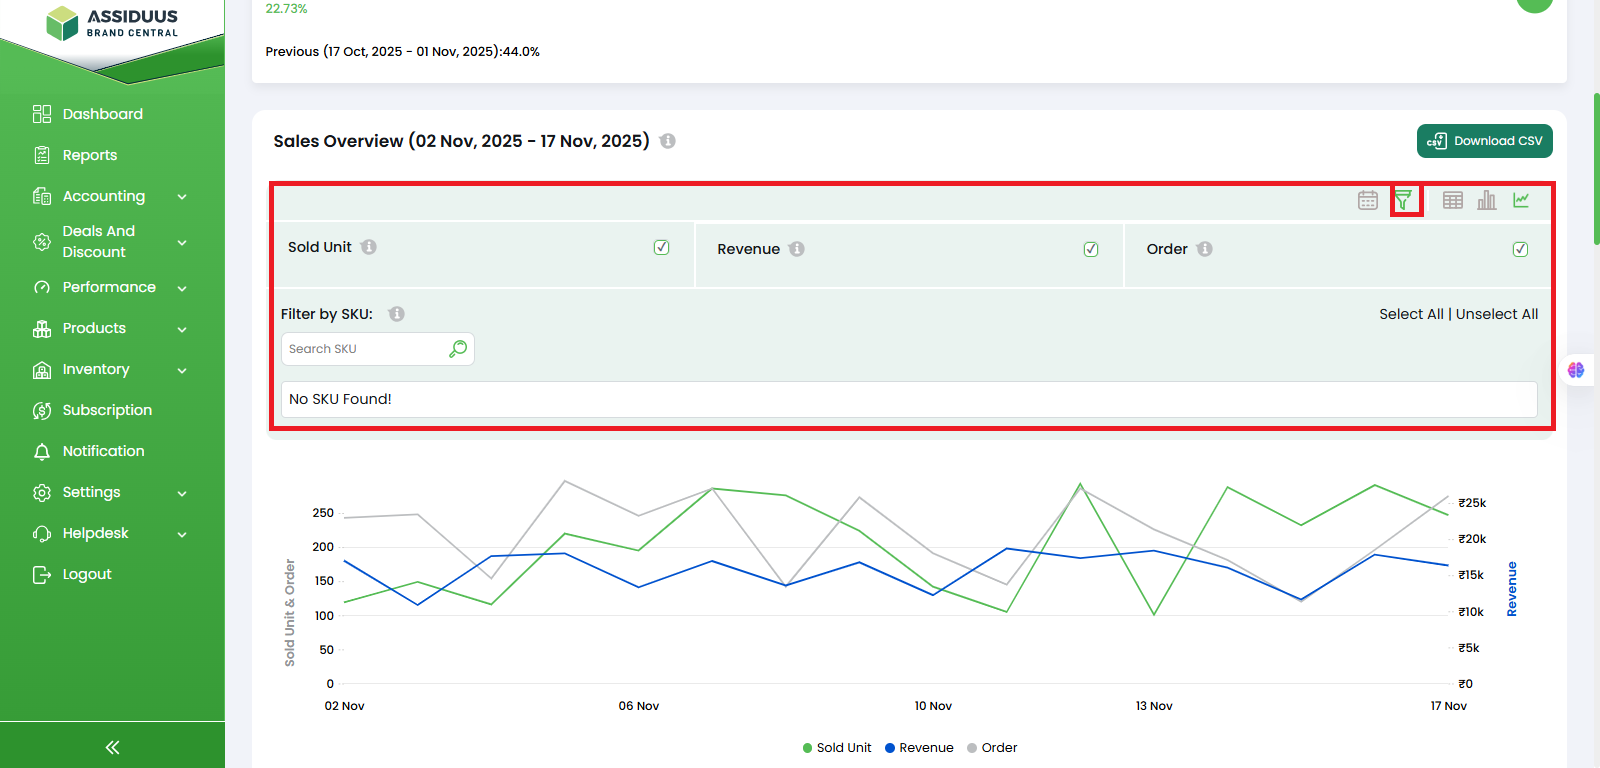Click info icon beside Sales Overview title
This screenshot has width=1600, height=768.
pyautogui.click(x=667, y=141)
